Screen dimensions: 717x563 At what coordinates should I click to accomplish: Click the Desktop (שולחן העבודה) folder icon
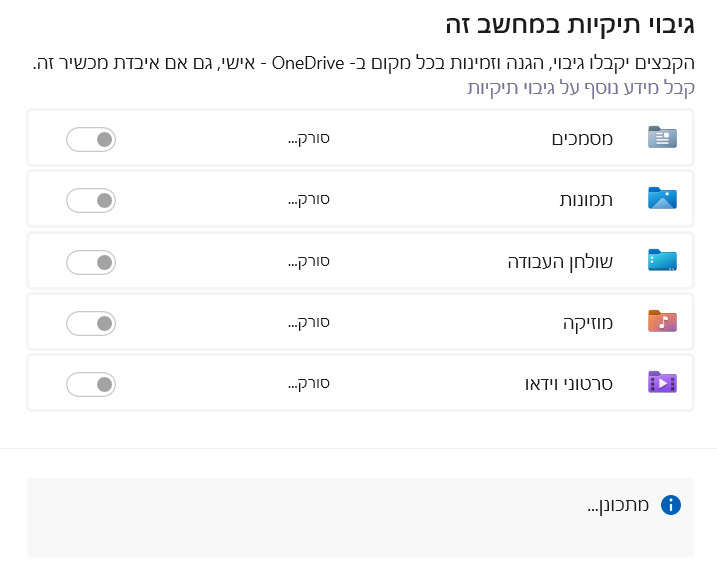(x=662, y=261)
